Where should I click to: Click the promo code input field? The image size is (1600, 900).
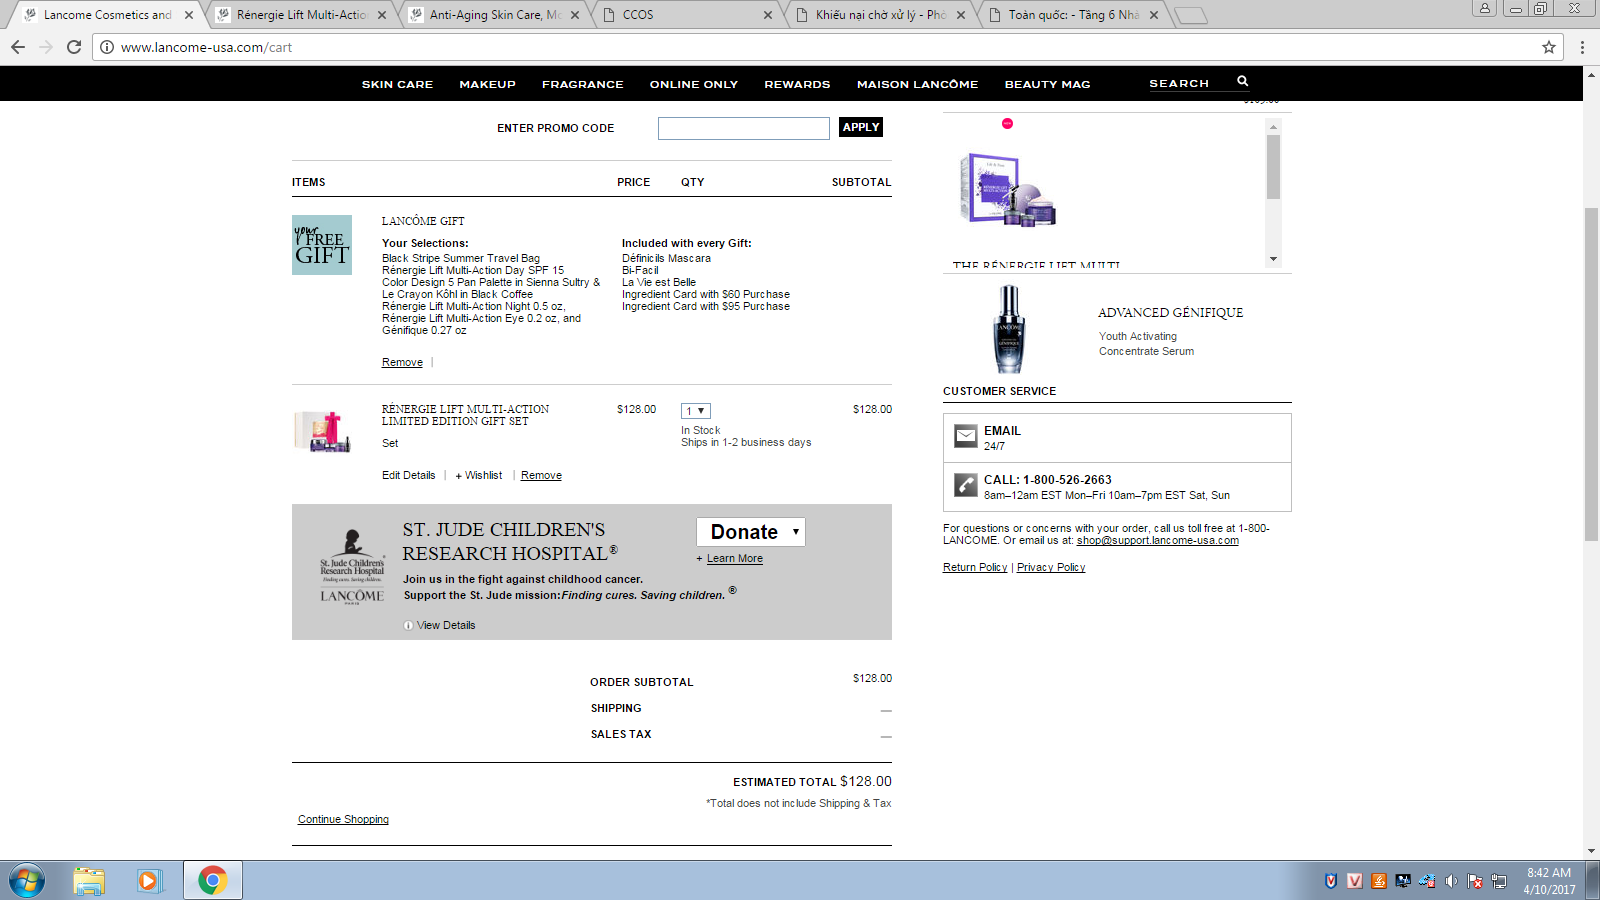coord(743,128)
